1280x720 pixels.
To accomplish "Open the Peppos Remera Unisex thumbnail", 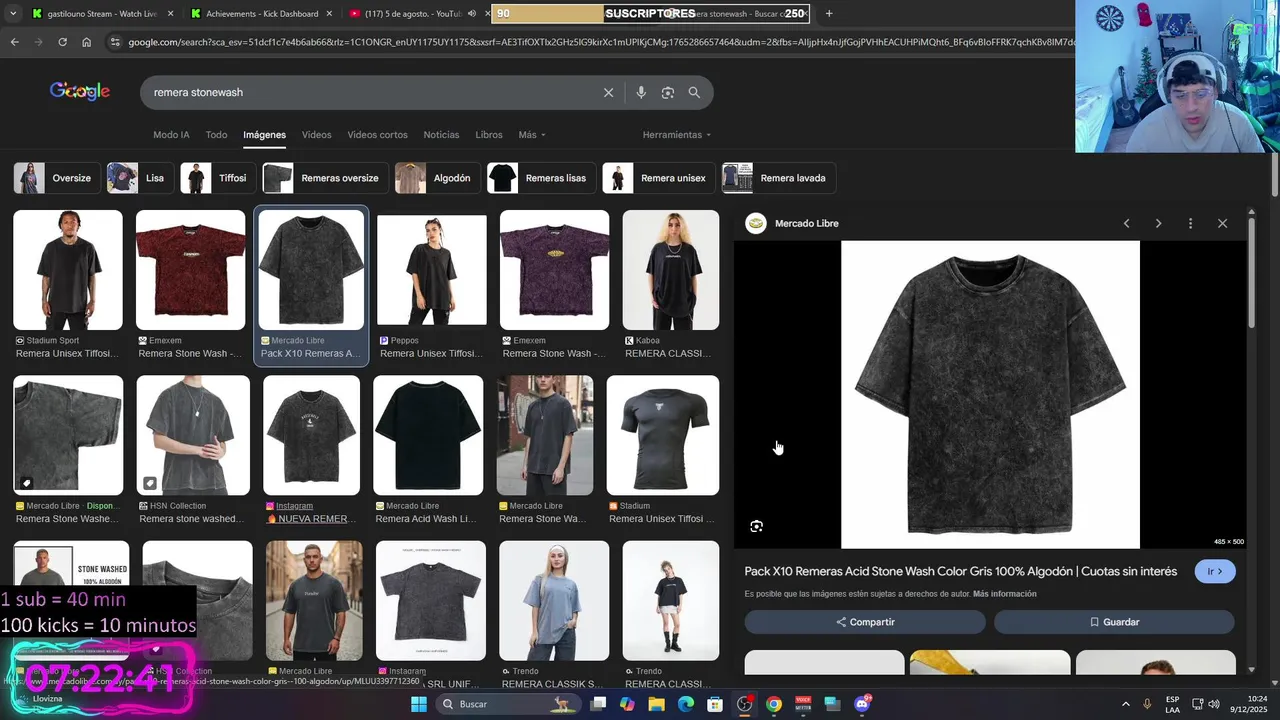I will click(x=432, y=270).
